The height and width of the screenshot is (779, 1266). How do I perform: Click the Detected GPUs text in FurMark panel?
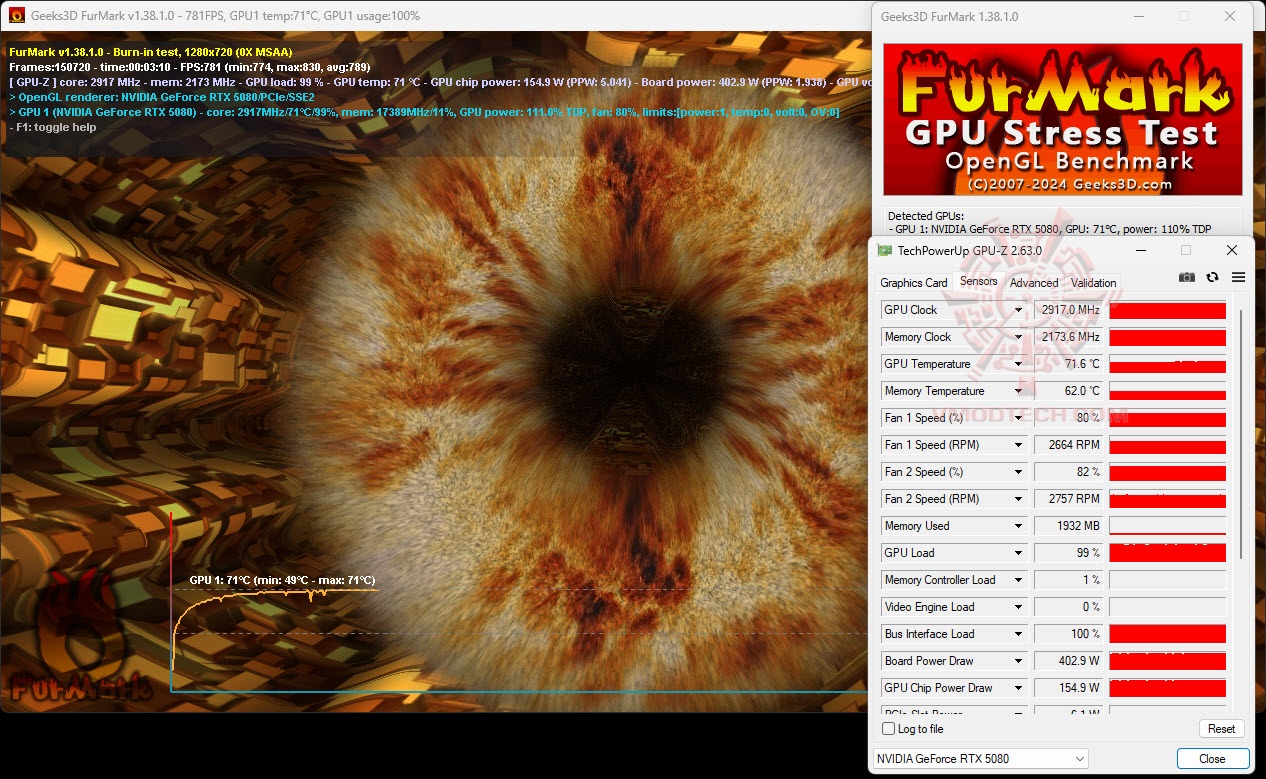[926, 216]
